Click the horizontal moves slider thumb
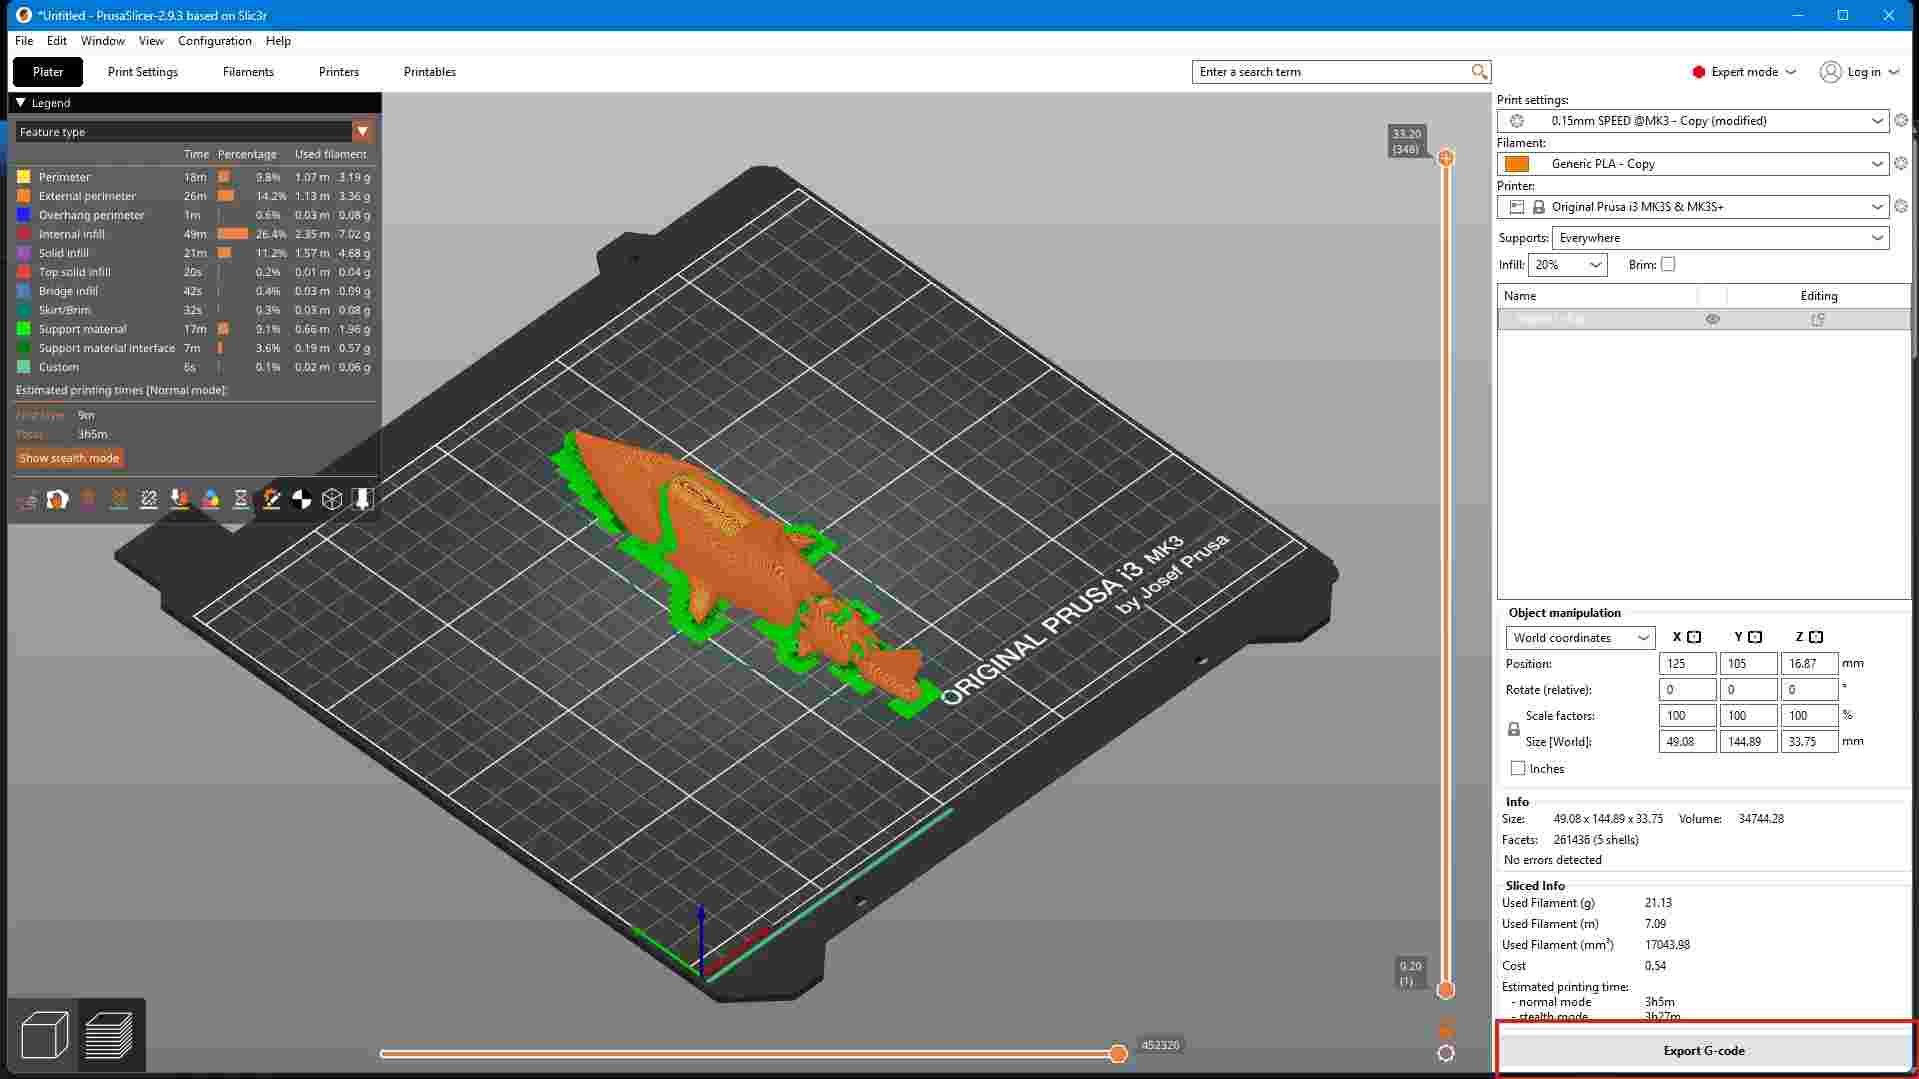Screen dimensions: 1919x1079 click(1118, 1054)
